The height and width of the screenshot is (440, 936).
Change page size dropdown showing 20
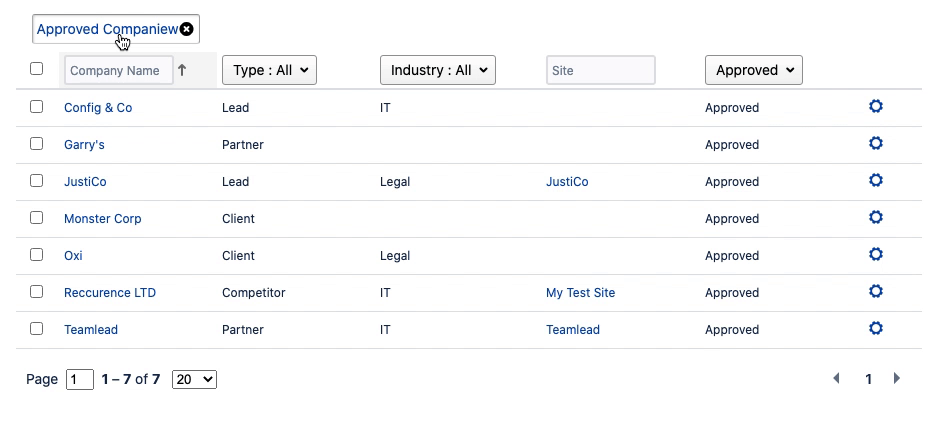click(x=194, y=380)
